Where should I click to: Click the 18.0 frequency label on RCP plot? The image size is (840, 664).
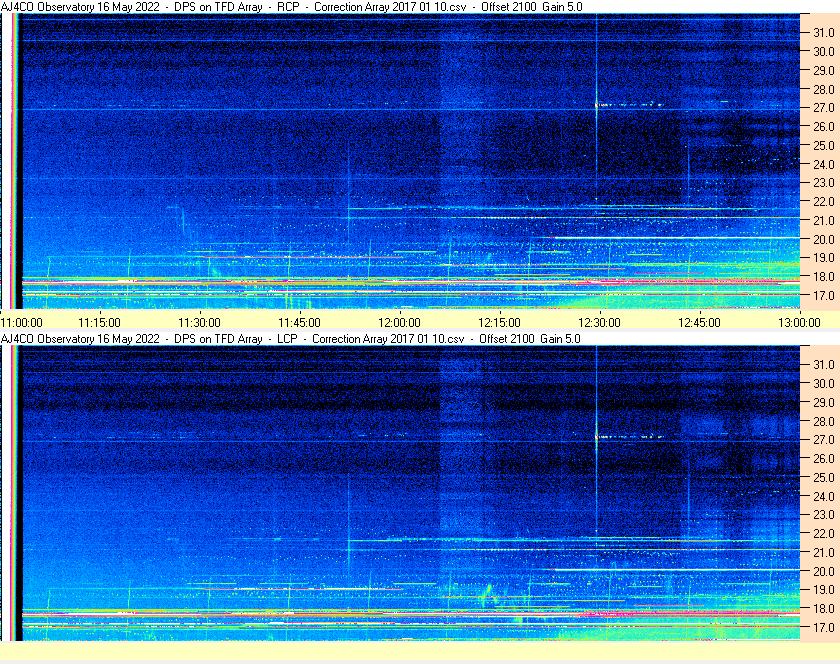tap(824, 277)
